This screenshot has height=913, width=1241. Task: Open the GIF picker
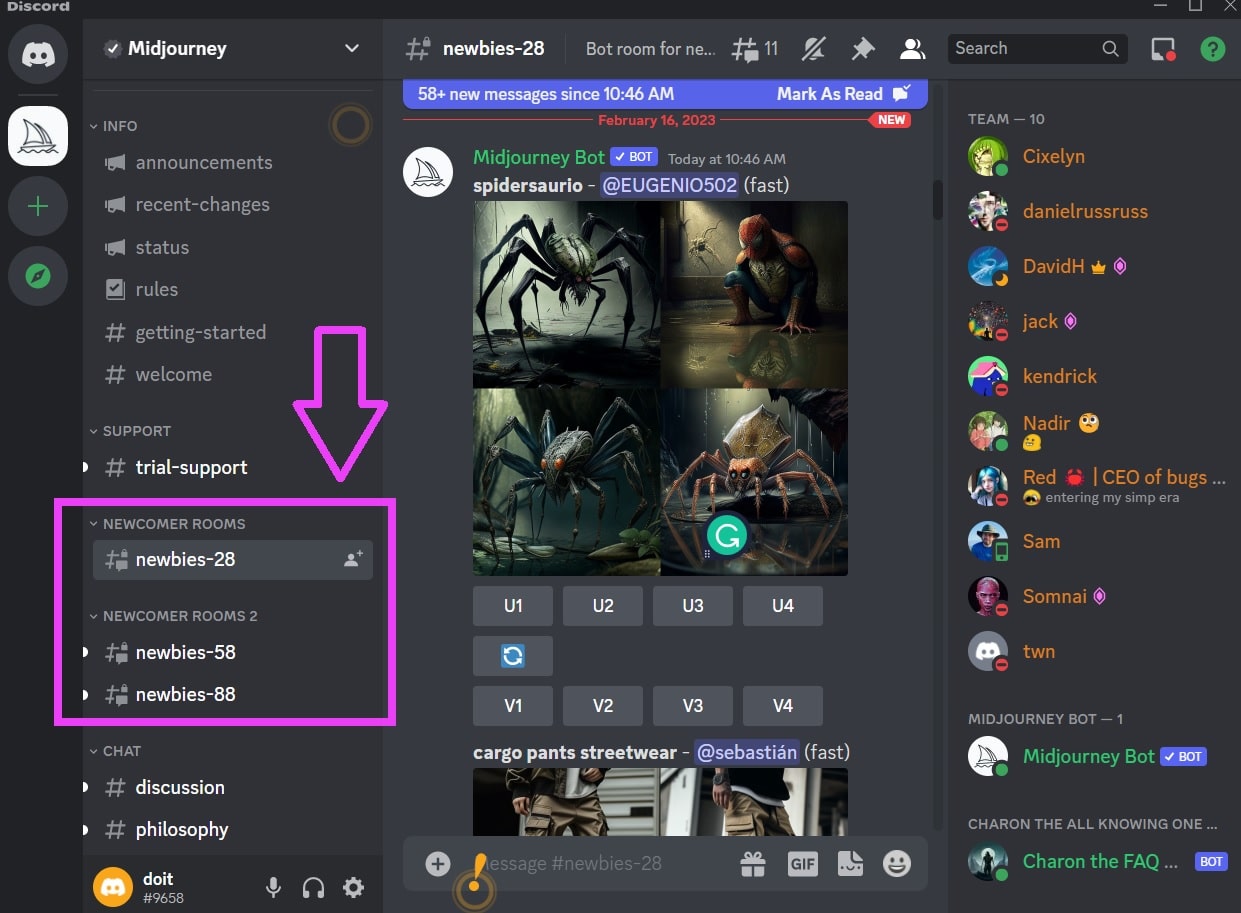point(803,864)
